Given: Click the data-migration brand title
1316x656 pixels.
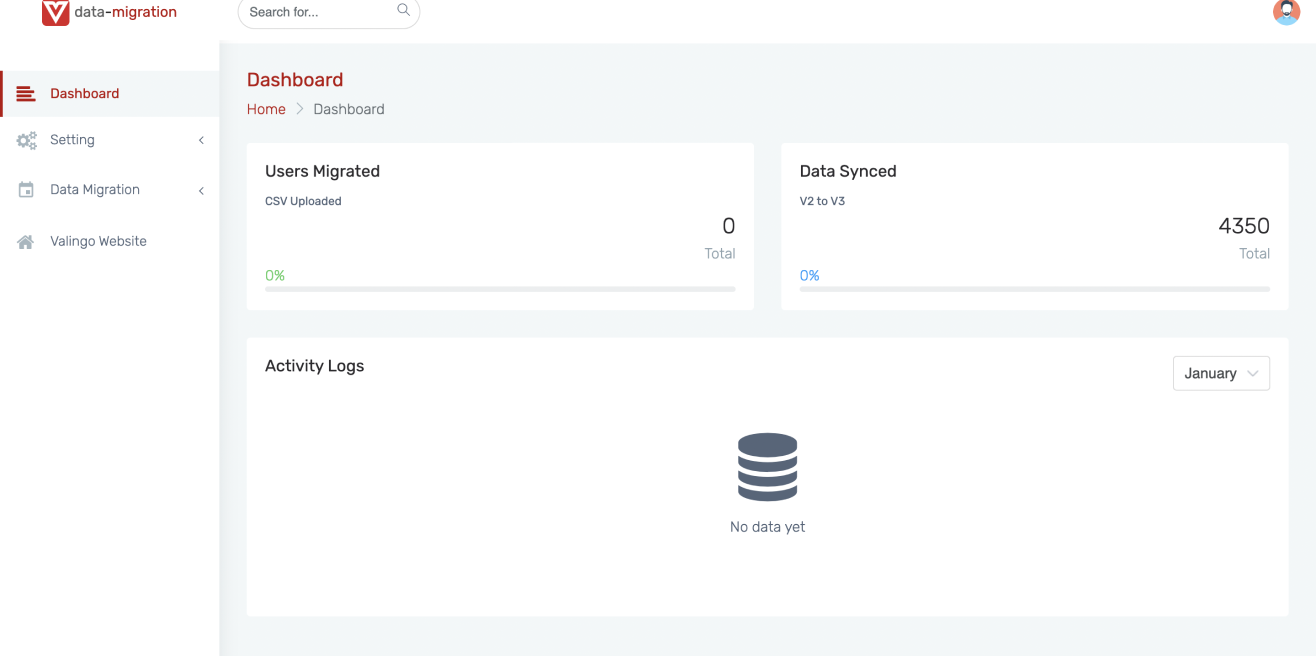Looking at the screenshot, I should coord(125,13).
